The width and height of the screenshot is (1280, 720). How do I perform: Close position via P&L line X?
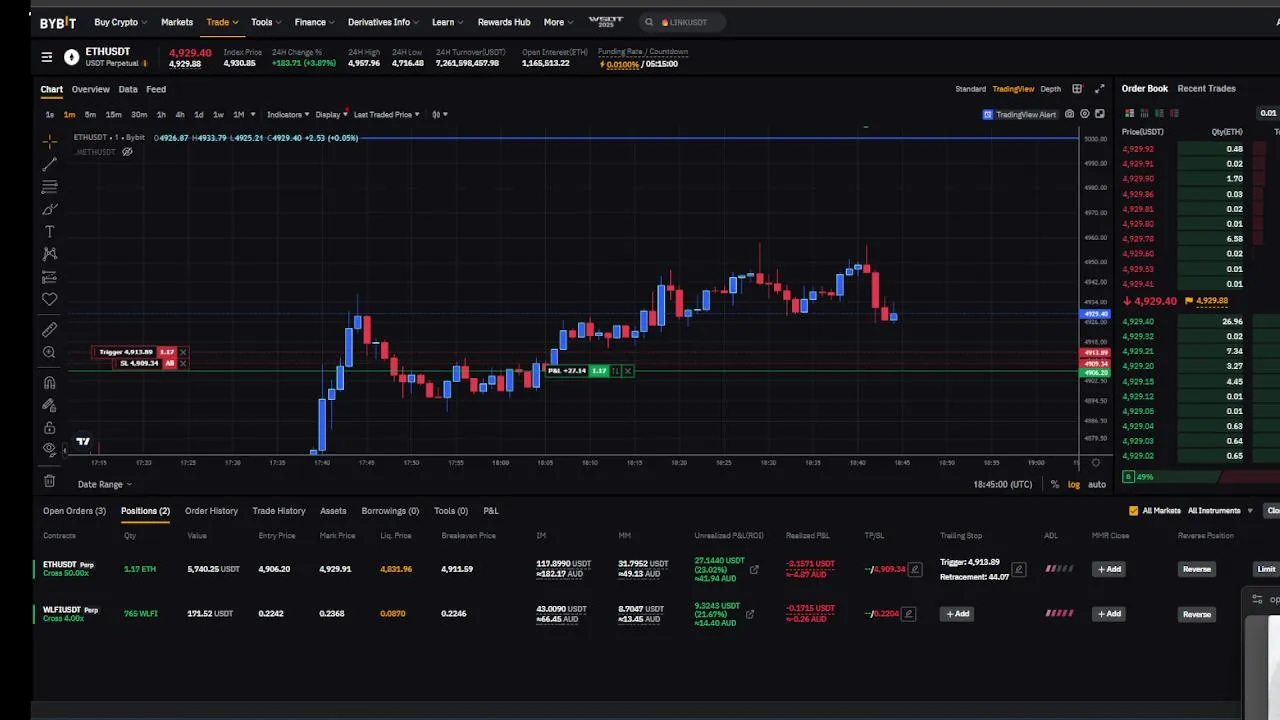[628, 371]
